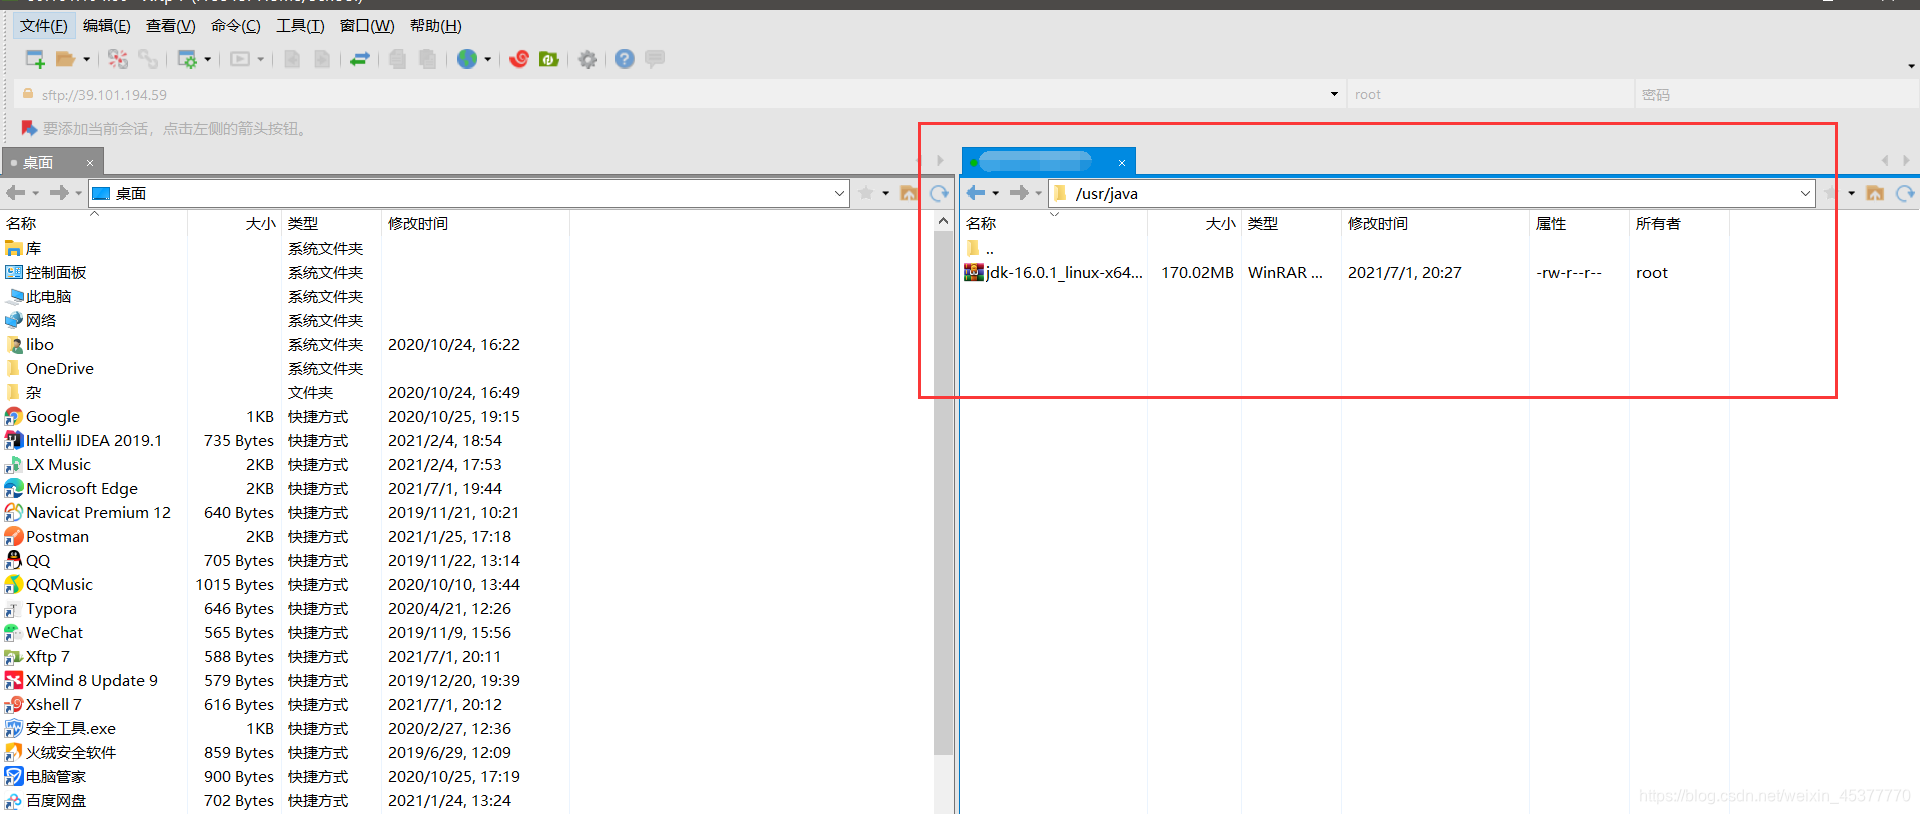Click the 密码 password field

[x=1776, y=95]
